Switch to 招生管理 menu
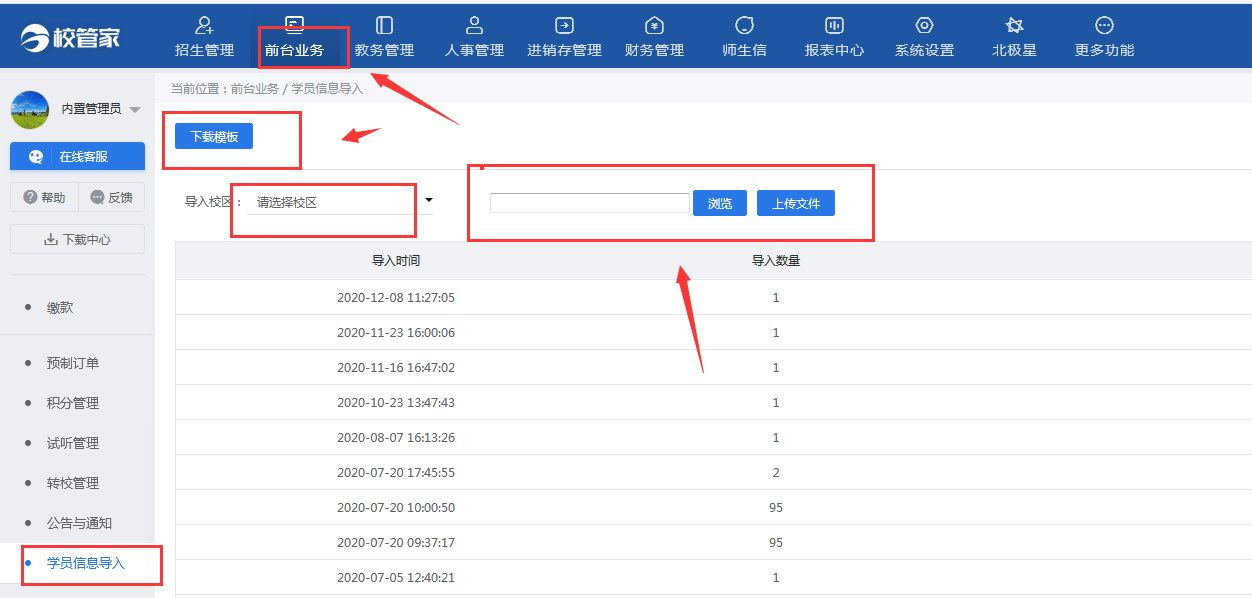This screenshot has height=598, width=1252. [204, 35]
